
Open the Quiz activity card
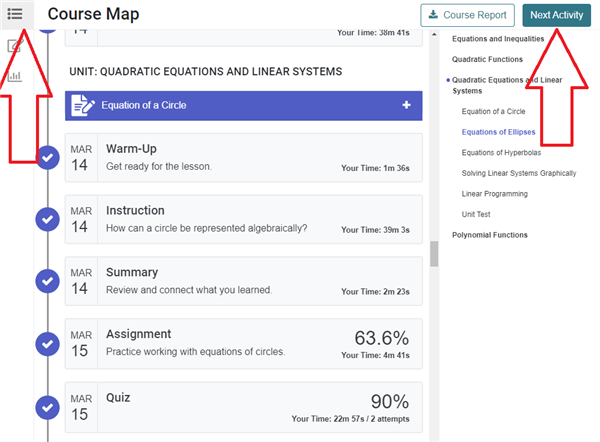pos(244,407)
